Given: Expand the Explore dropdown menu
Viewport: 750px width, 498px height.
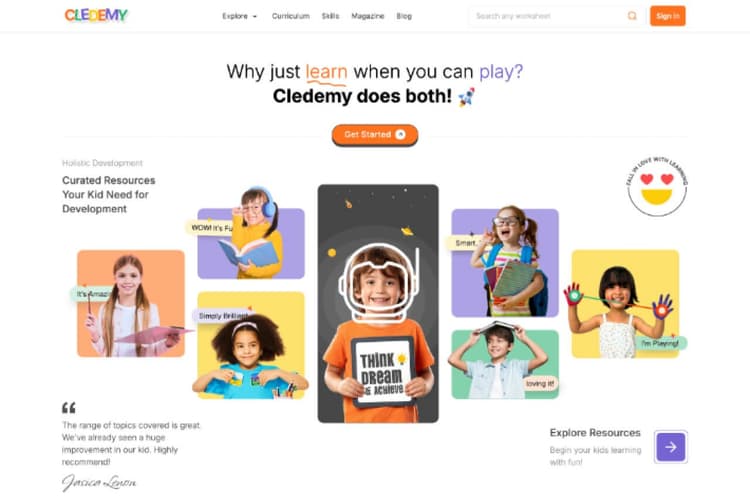Looking at the screenshot, I should pyautogui.click(x=239, y=16).
